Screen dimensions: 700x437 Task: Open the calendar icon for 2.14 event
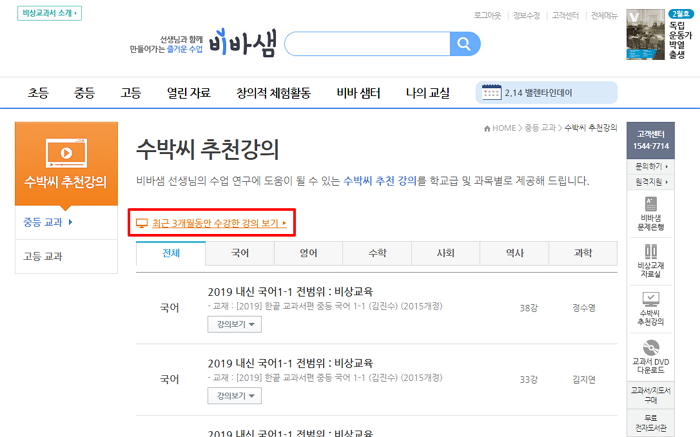(x=492, y=92)
